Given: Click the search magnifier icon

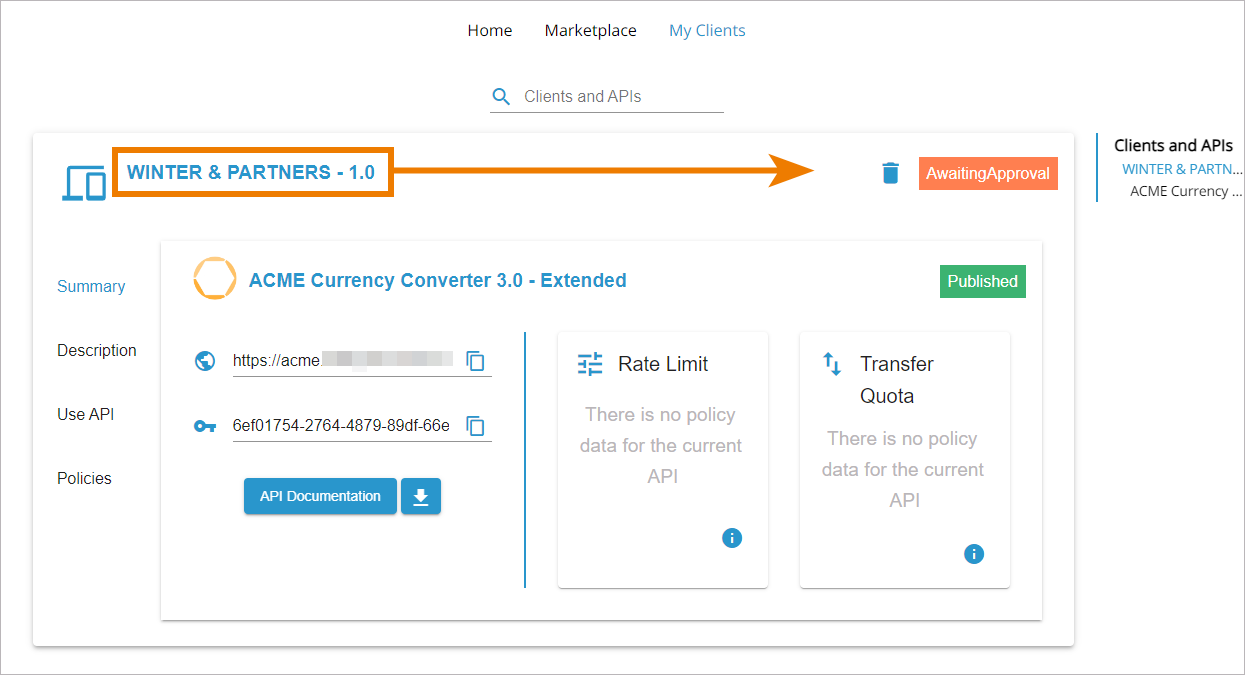Looking at the screenshot, I should (x=502, y=97).
